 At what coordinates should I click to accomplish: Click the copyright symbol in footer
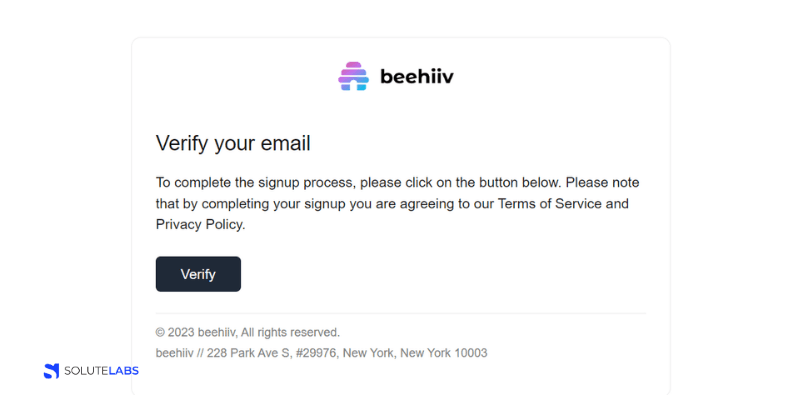coord(160,332)
